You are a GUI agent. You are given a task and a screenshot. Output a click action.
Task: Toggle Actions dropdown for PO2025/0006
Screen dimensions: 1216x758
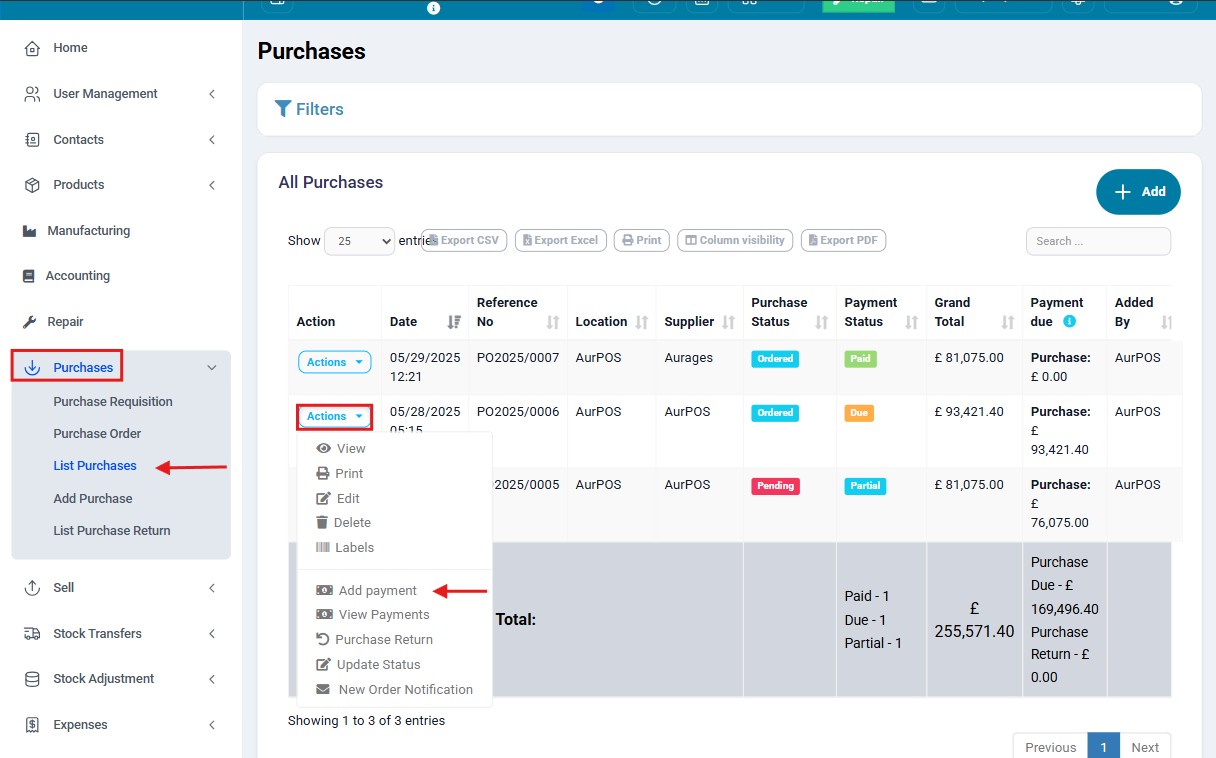(334, 416)
